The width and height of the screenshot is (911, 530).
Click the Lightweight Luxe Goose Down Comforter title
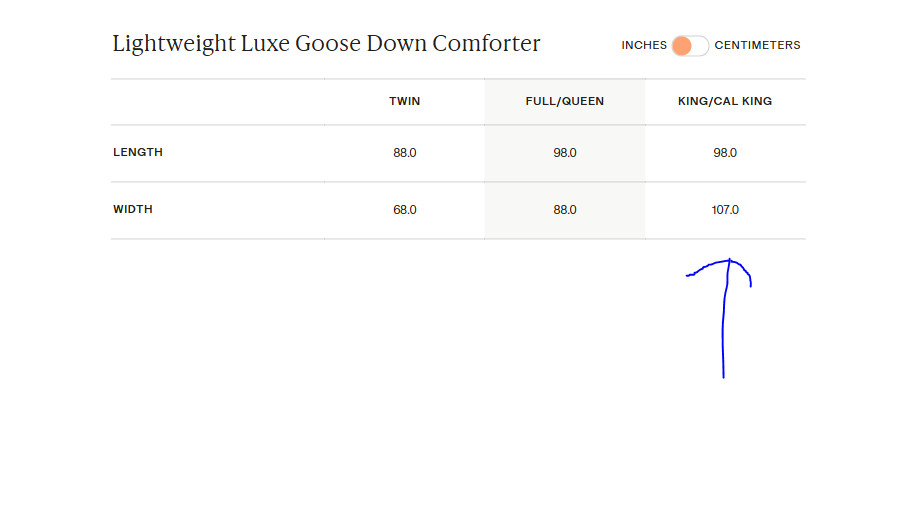click(x=326, y=44)
